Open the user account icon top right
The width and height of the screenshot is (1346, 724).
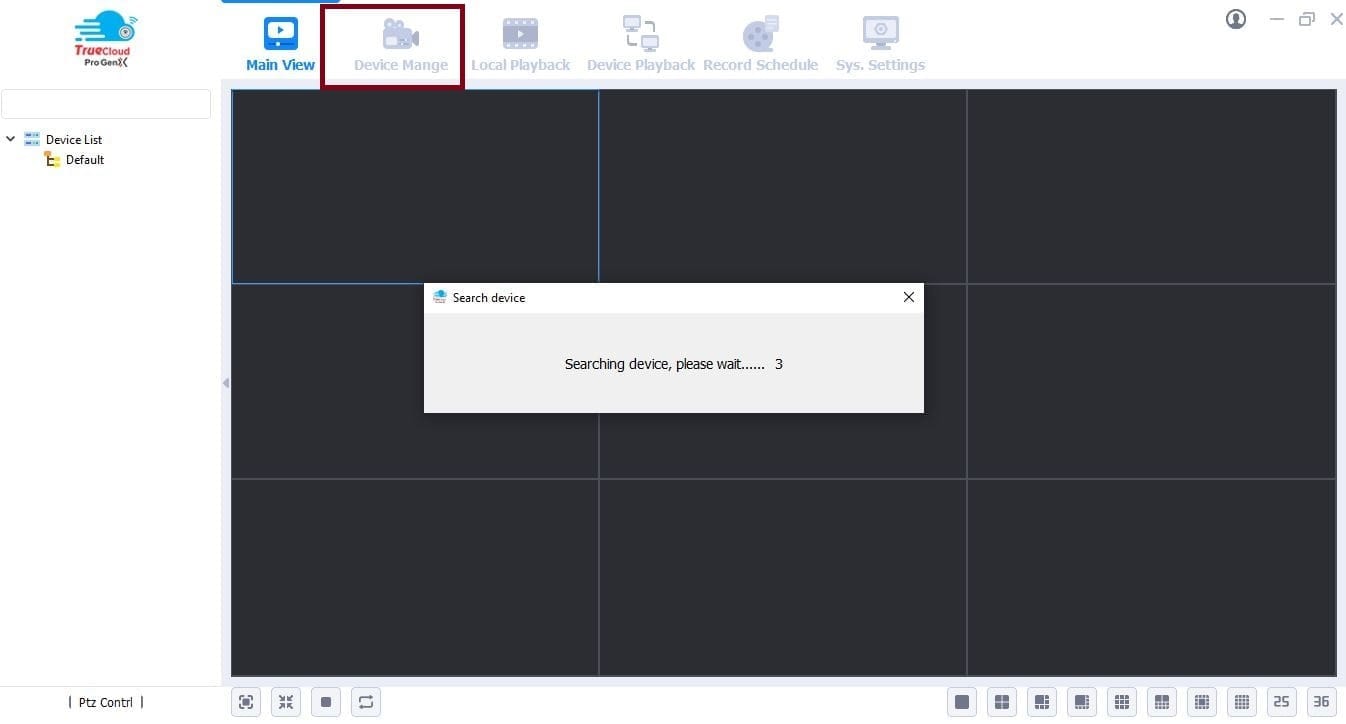point(1235,19)
